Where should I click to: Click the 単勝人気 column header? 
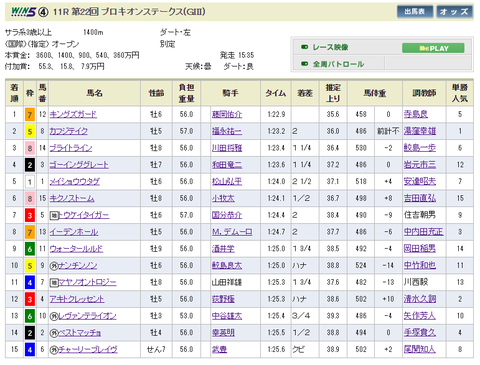(460, 93)
